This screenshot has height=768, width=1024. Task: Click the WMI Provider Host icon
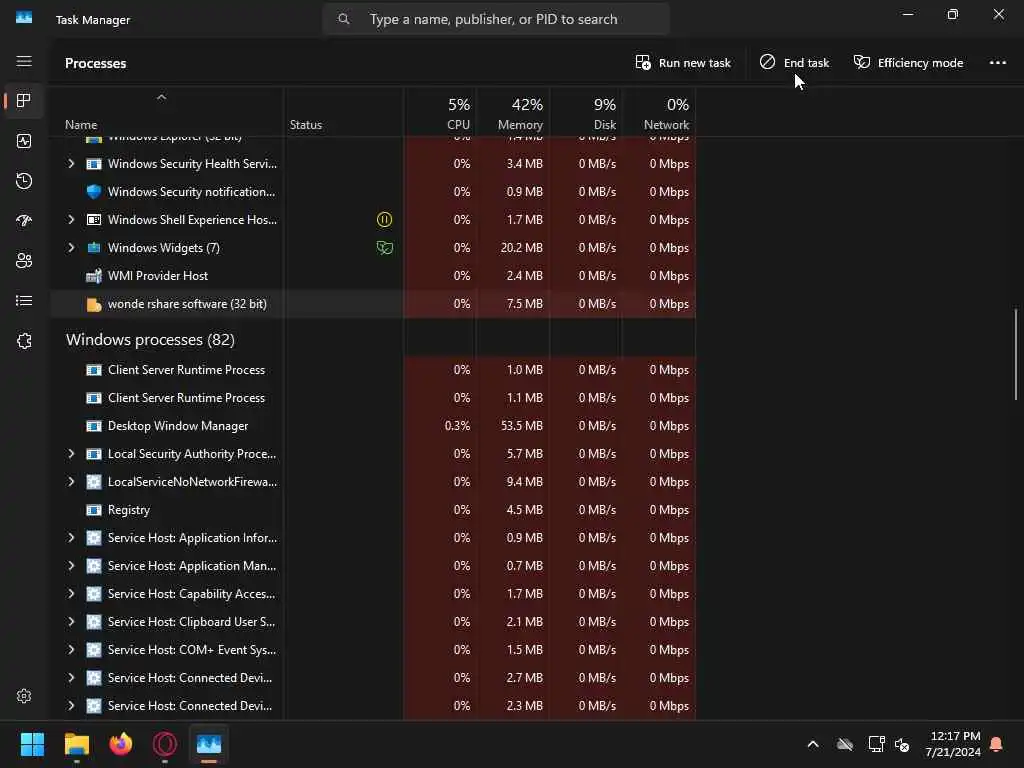(x=94, y=276)
